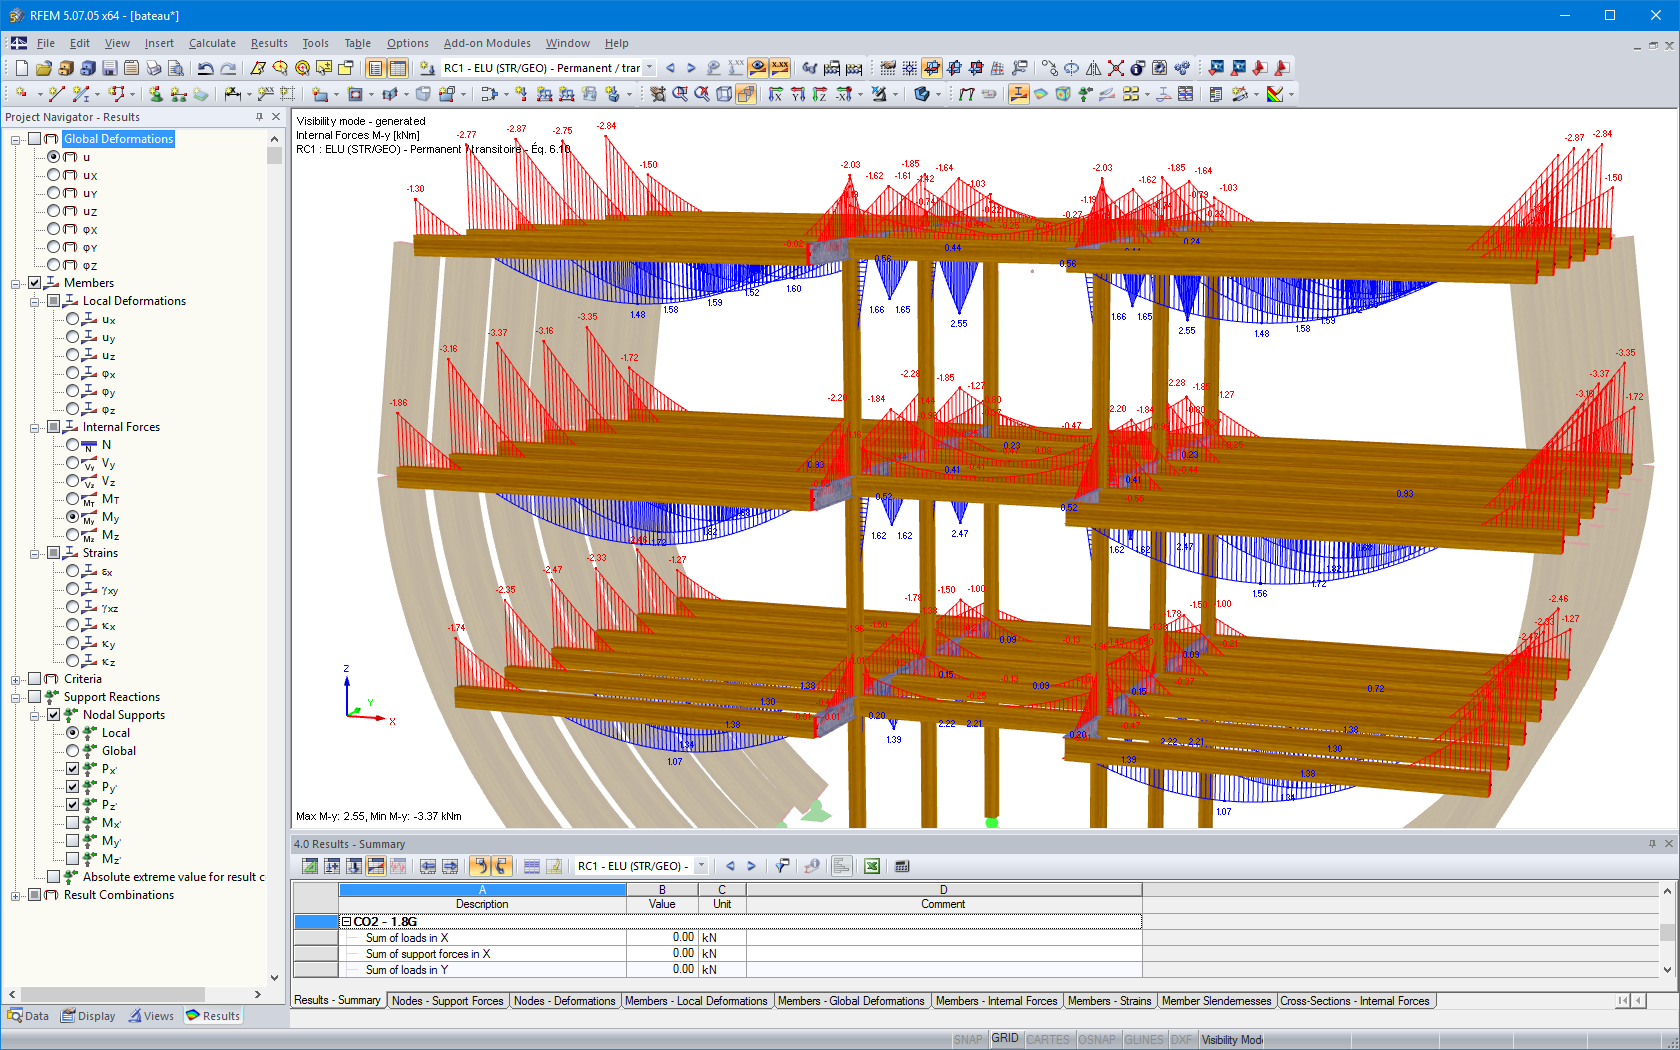Collapse the Internal Forces tree node
The image size is (1680, 1050).
tap(35, 427)
